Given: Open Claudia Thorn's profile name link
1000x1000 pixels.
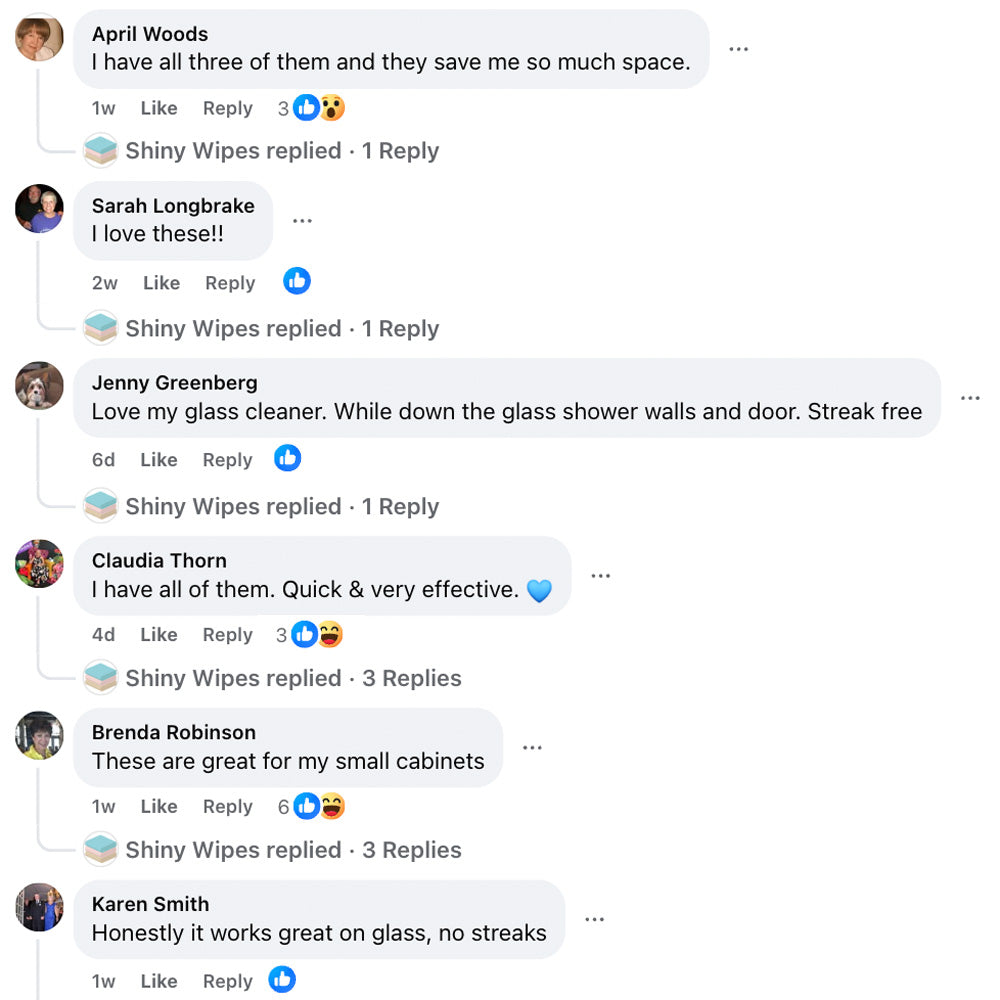Looking at the screenshot, I should click(x=159, y=561).
